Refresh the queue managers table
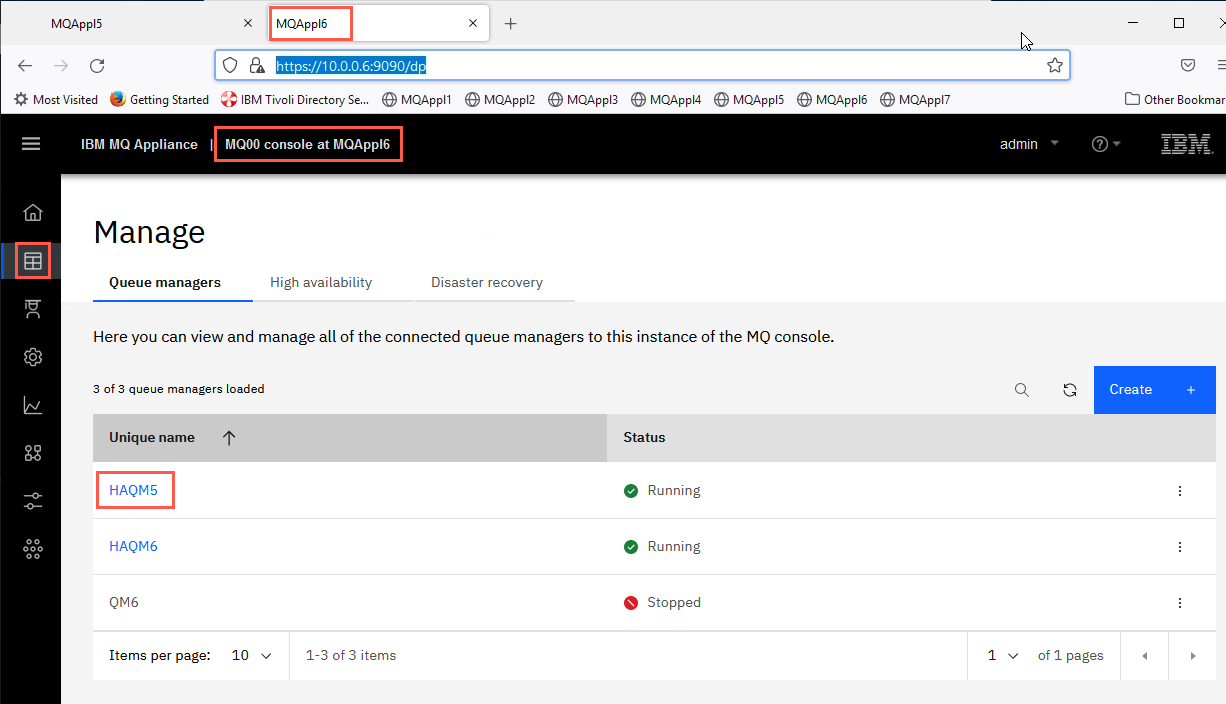1226x704 pixels. tap(1070, 390)
